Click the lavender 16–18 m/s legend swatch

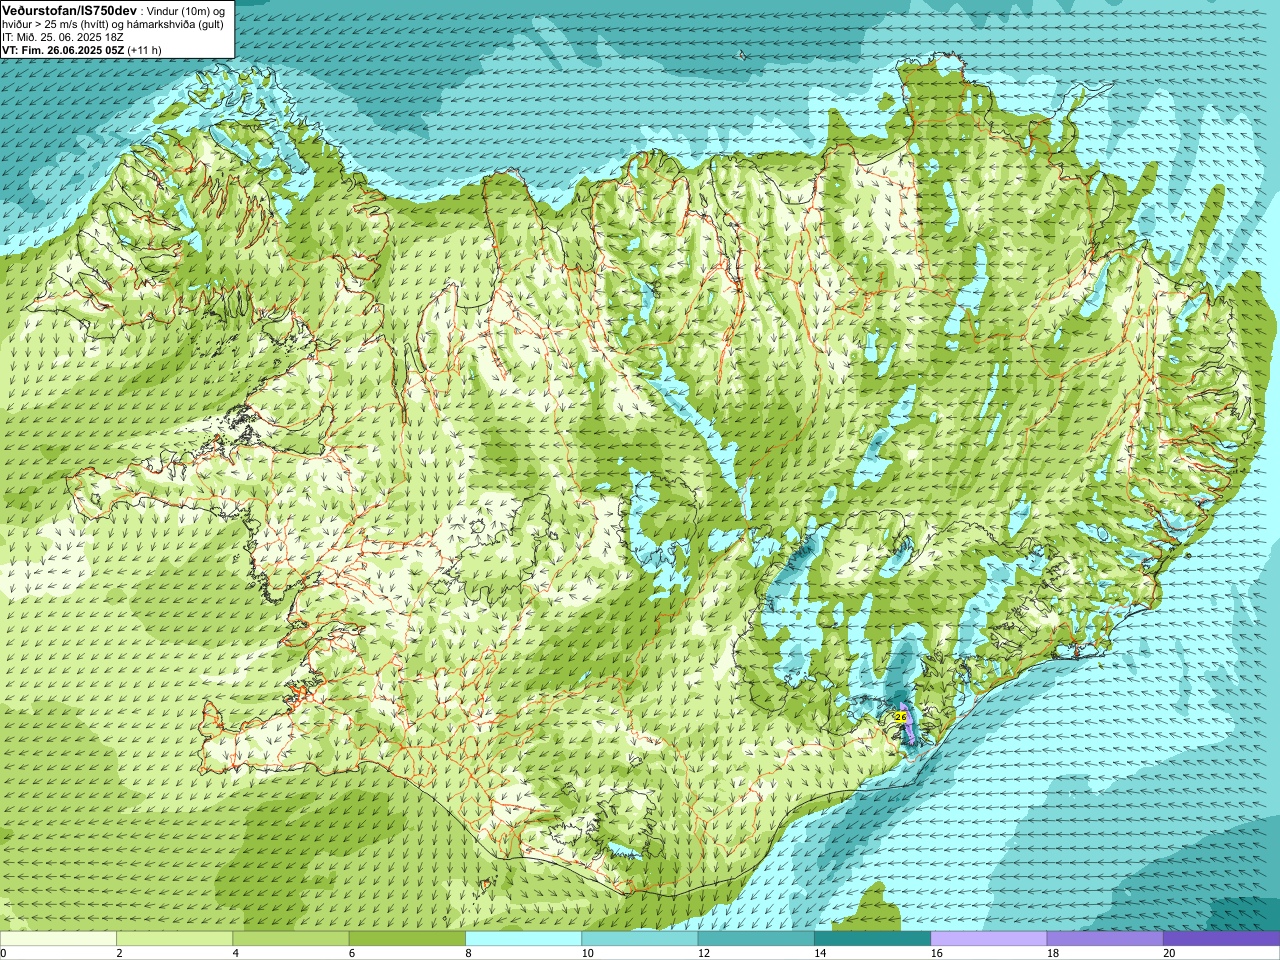coord(988,939)
